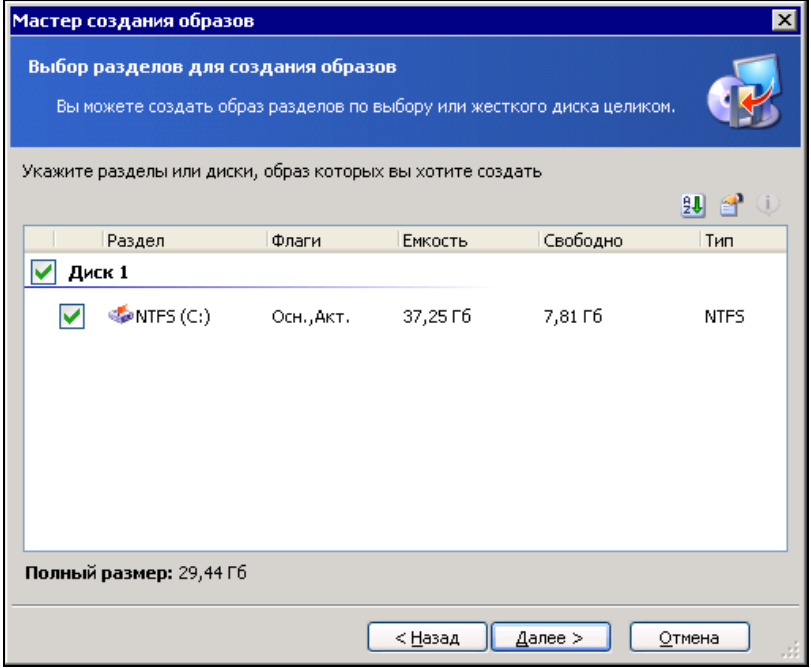Sort by the Раздел column header
Screen dimensions: 811x668
tap(185, 240)
